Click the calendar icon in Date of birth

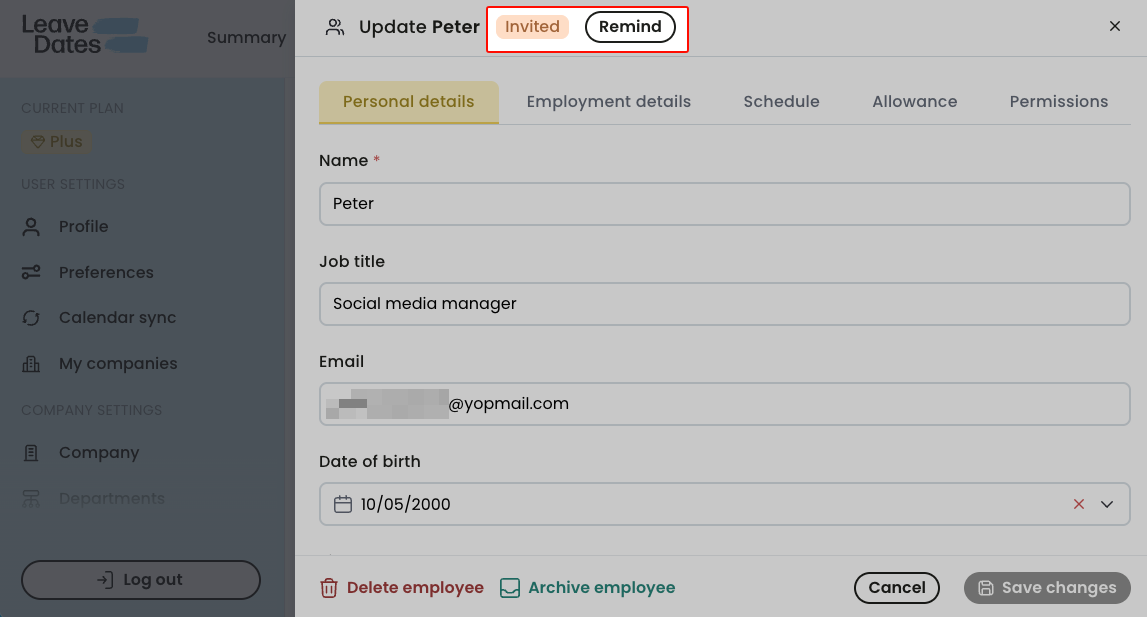click(341, 504)
